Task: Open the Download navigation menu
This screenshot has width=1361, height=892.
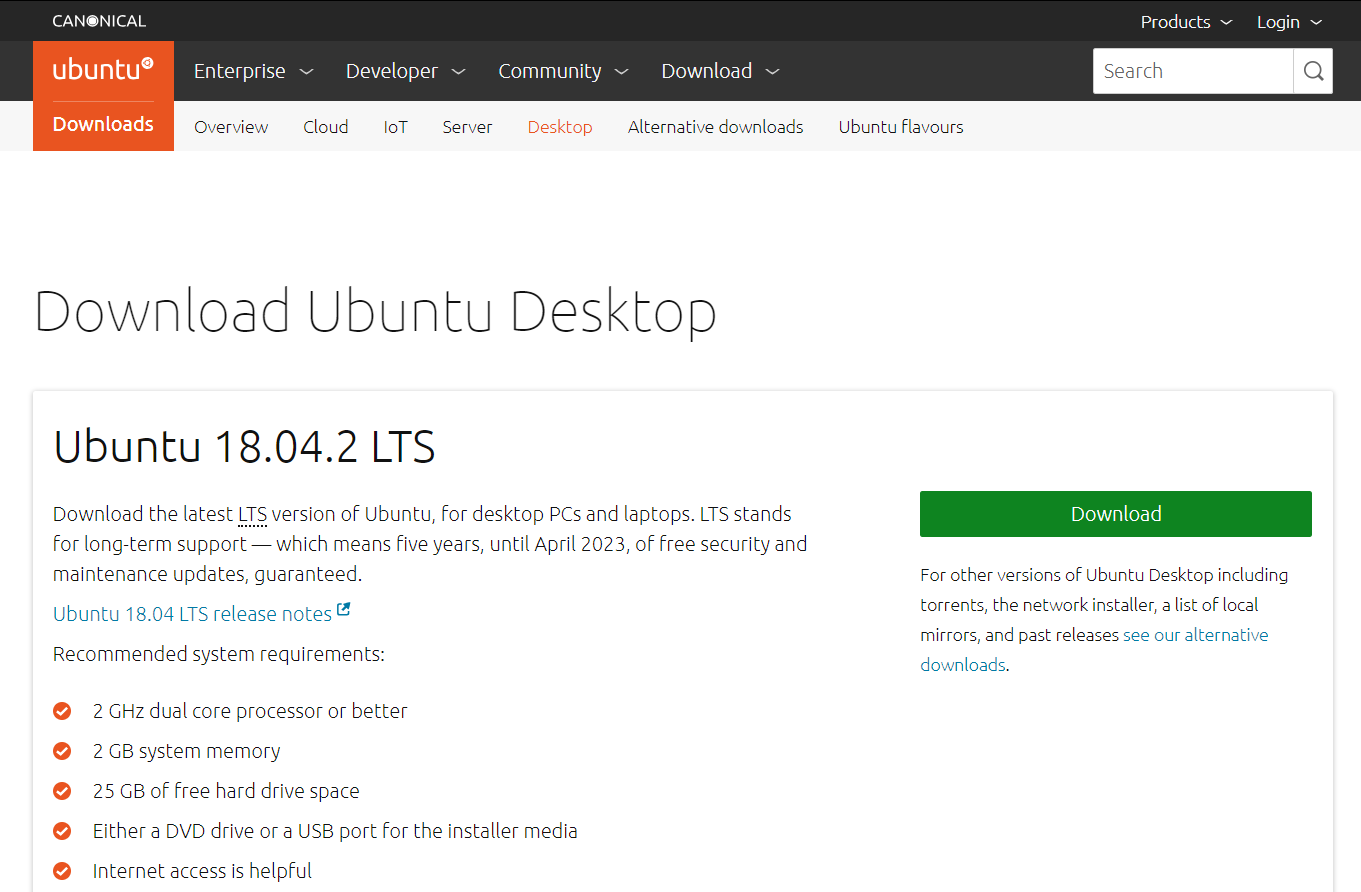Action: [720, 71]
